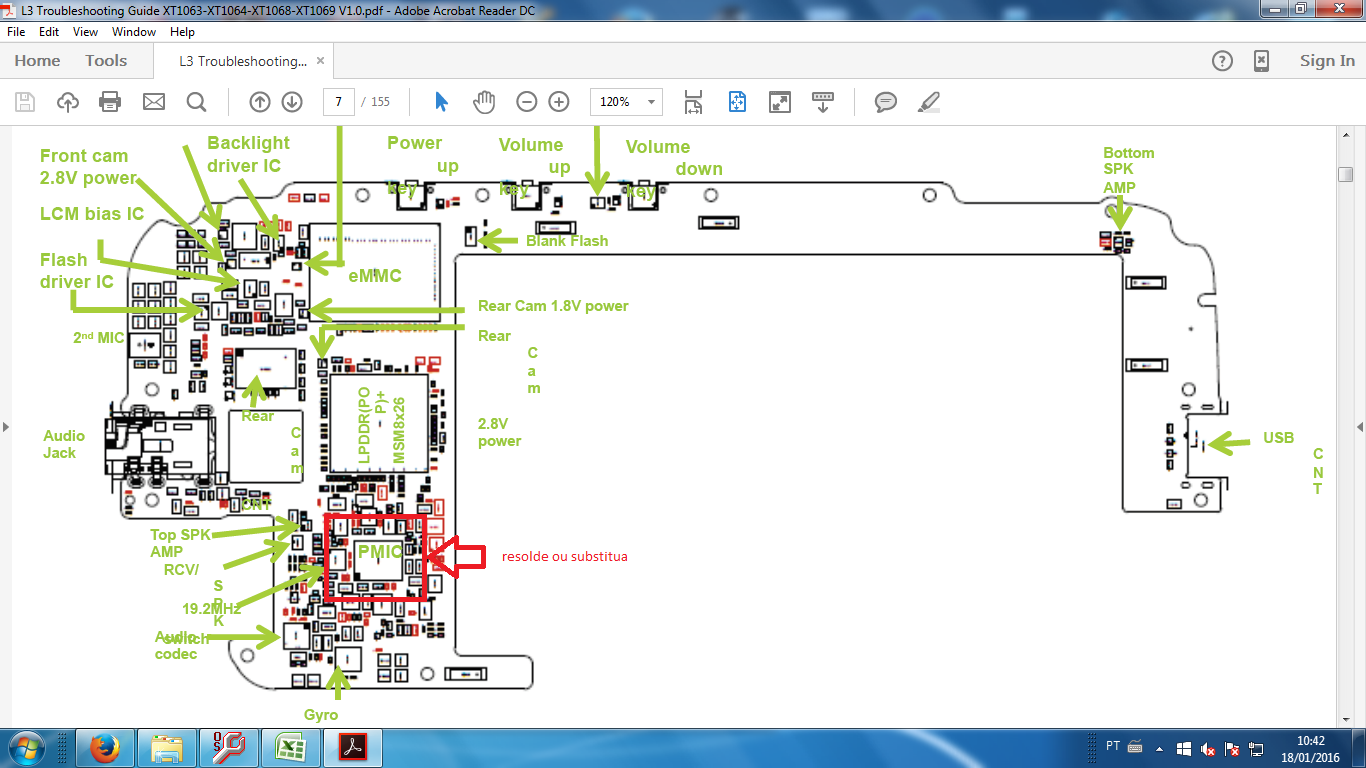Switch to the Home tab
This screenshot has height=768, width=1366.
37,61
